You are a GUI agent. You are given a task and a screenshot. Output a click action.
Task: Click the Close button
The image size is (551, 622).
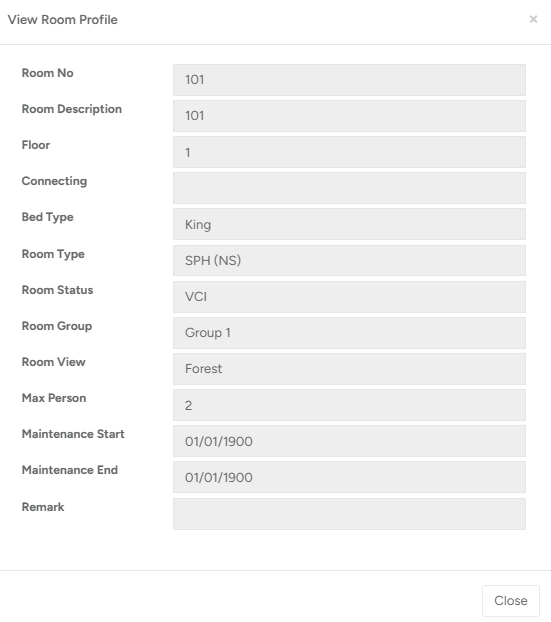click(x=511, y=601)
